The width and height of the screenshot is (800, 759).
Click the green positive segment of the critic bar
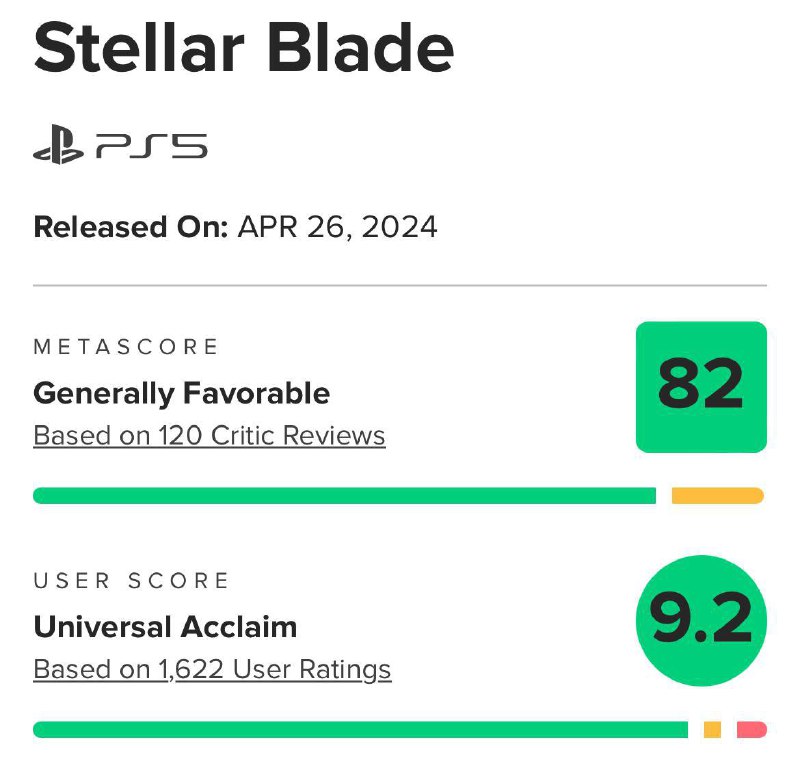point(344,496)
